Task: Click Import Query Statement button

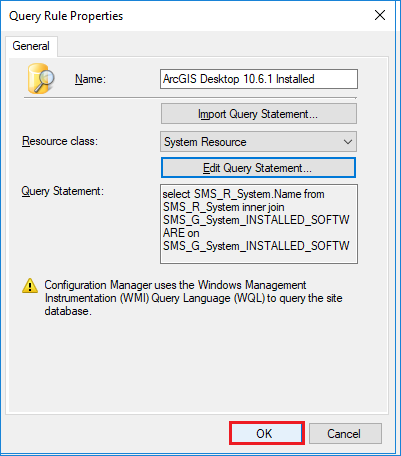Action: point(259,114)
